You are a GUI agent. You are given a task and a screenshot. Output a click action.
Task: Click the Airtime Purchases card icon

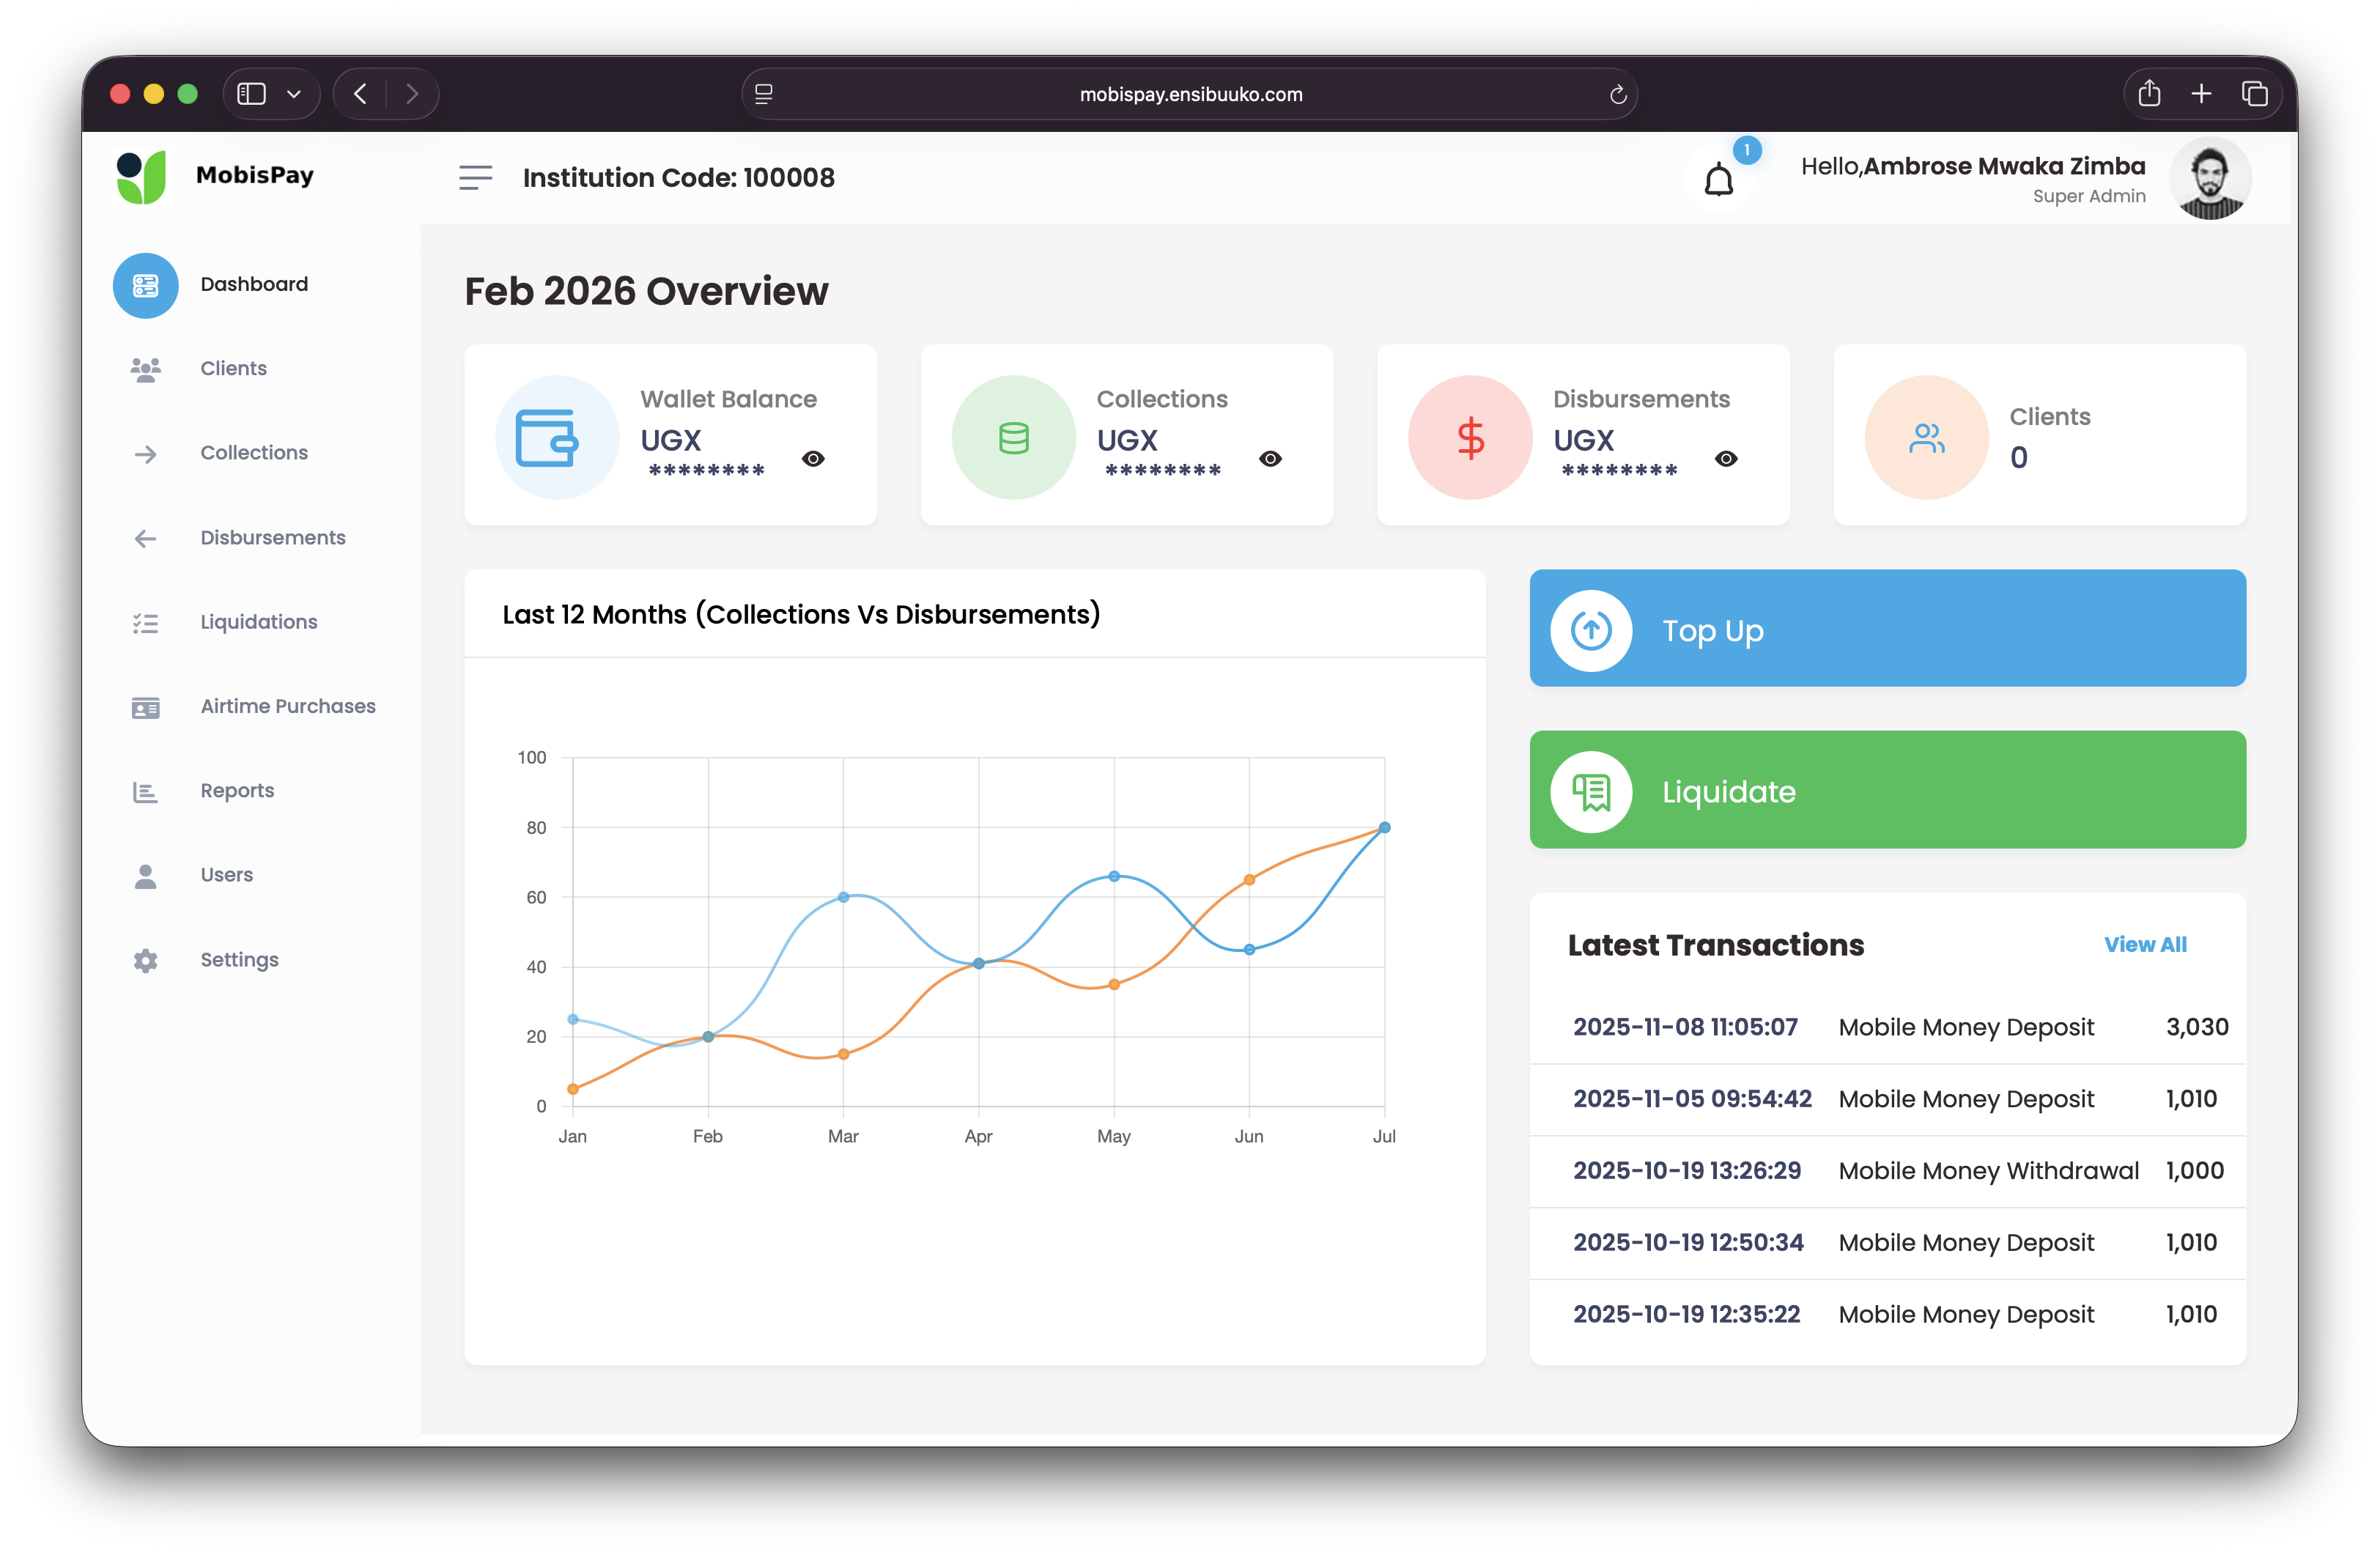146,708
